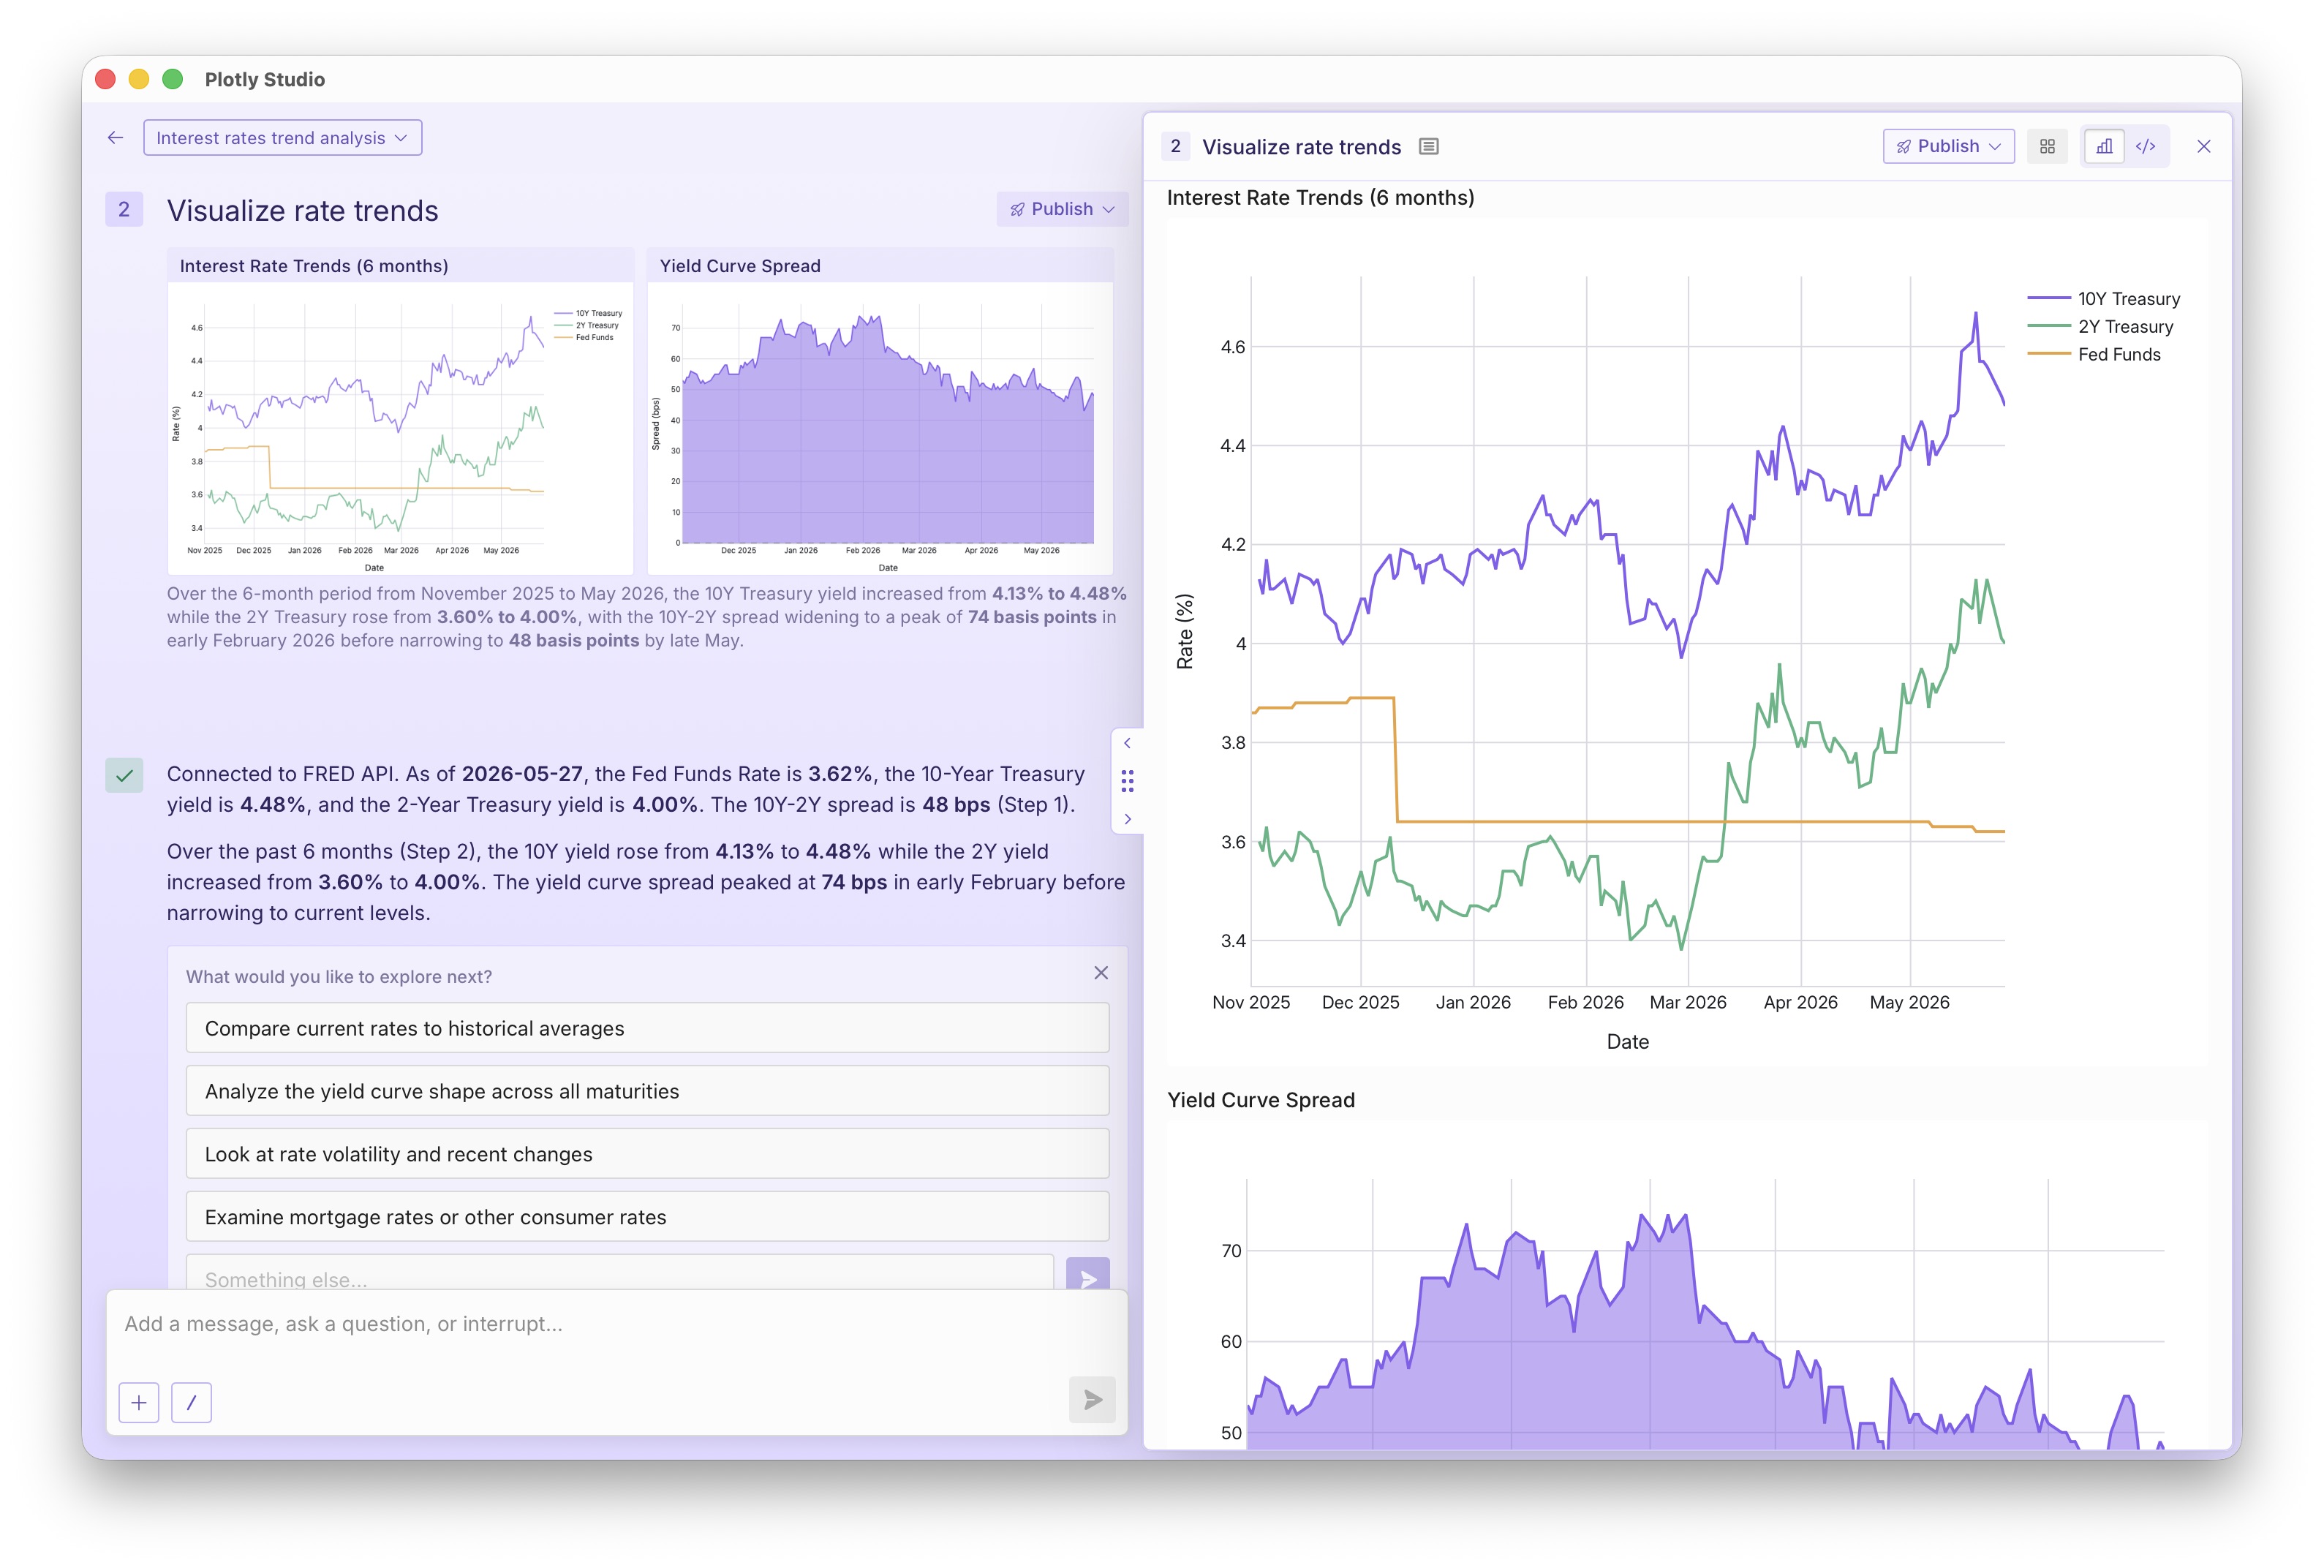Viewport: 2324px width, 1568px height.
Task: Click the slash commands button
Action: click(191, 1402)
